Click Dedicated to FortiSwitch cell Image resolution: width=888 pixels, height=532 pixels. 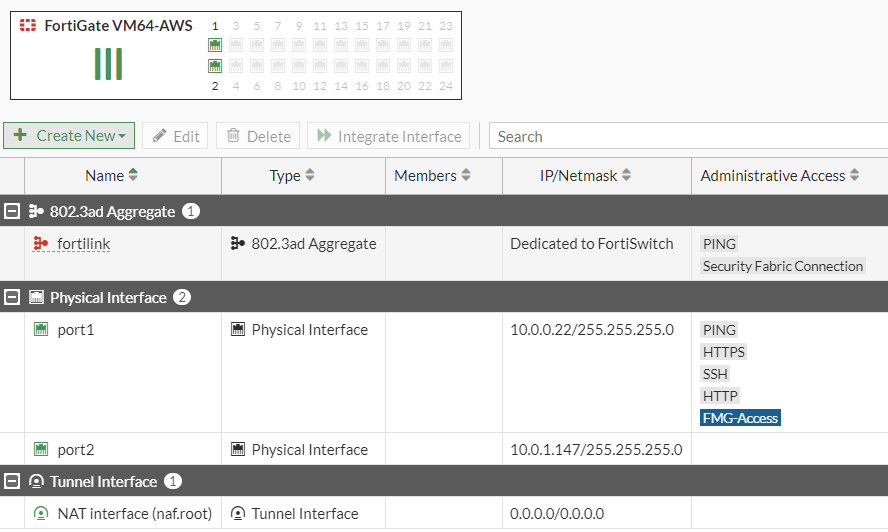[x=592, y=244]
